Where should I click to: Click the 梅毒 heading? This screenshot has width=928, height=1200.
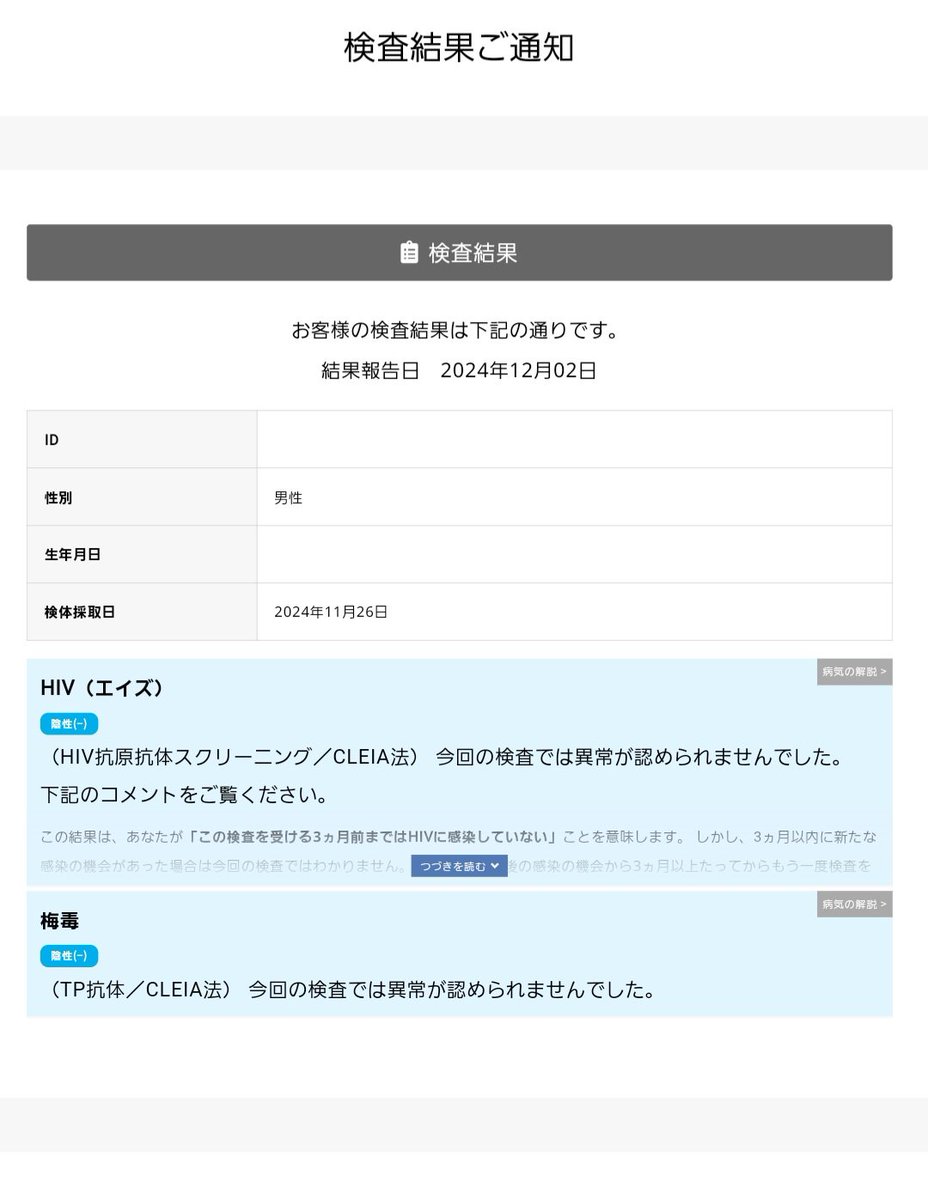[60, 920]
